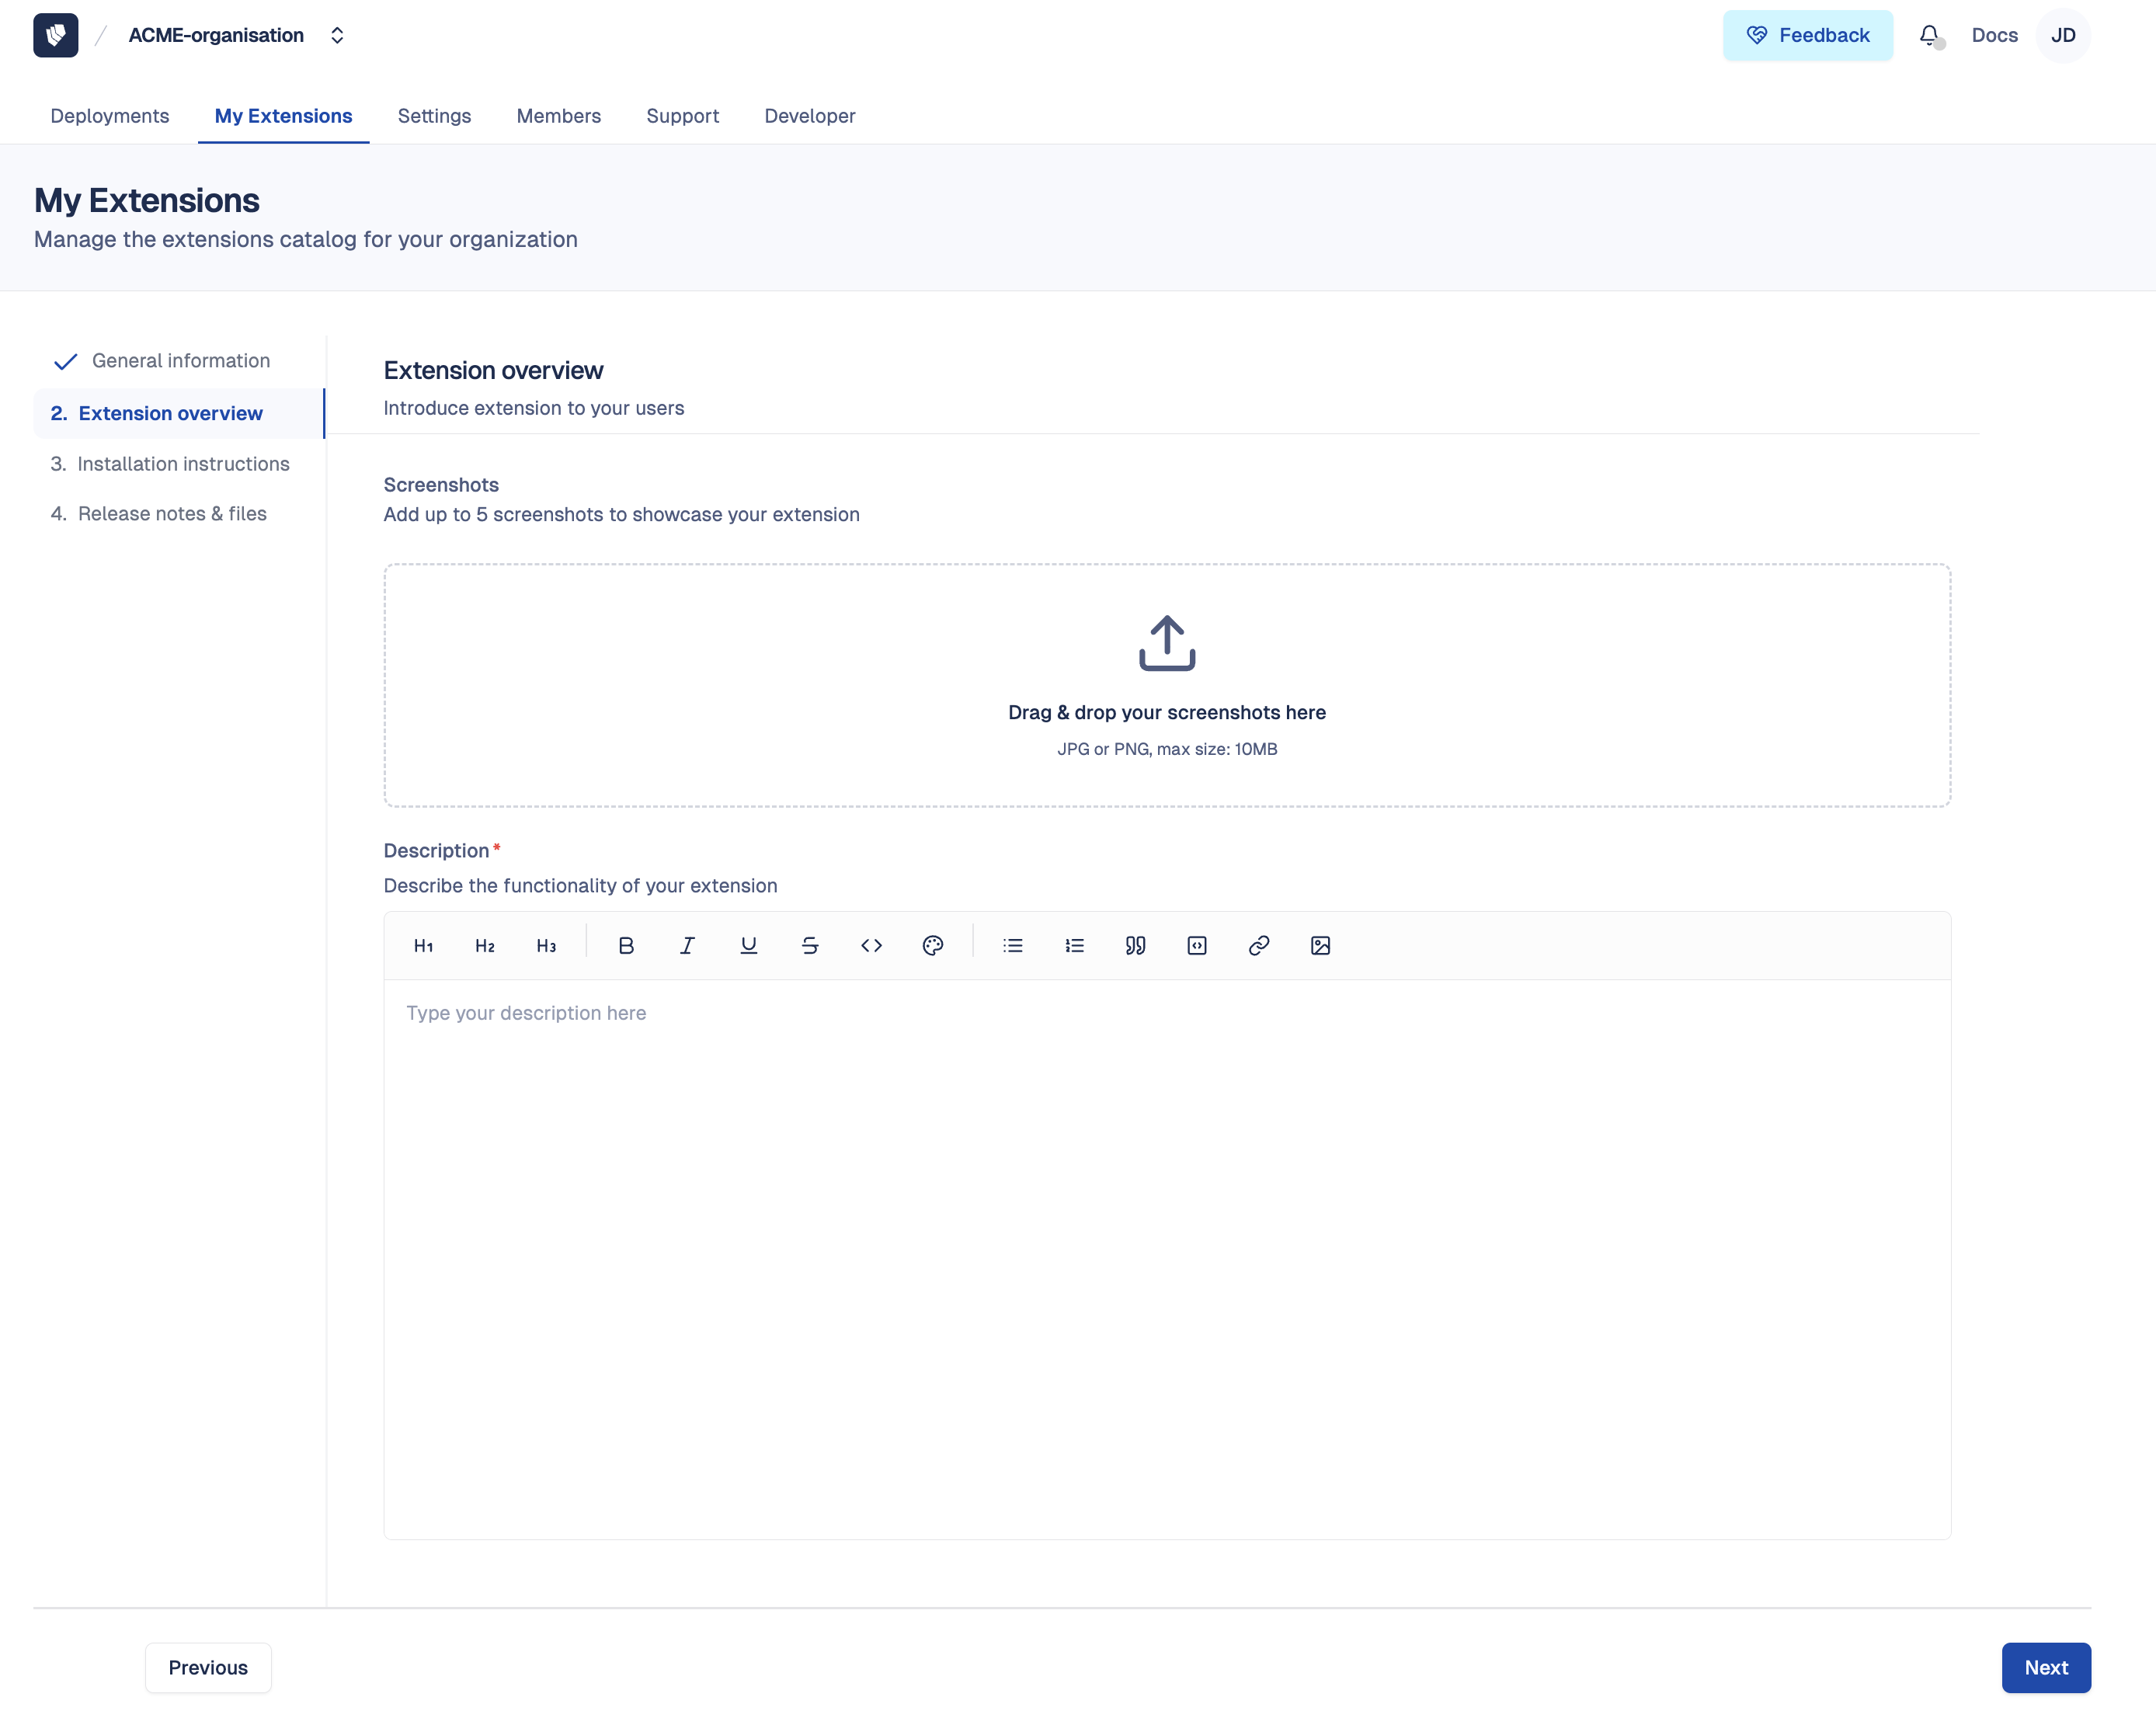The width and height of the screenshot is (2156, 1718).
Task: Insert a blockquote into the description
Action: point(1135,945)
